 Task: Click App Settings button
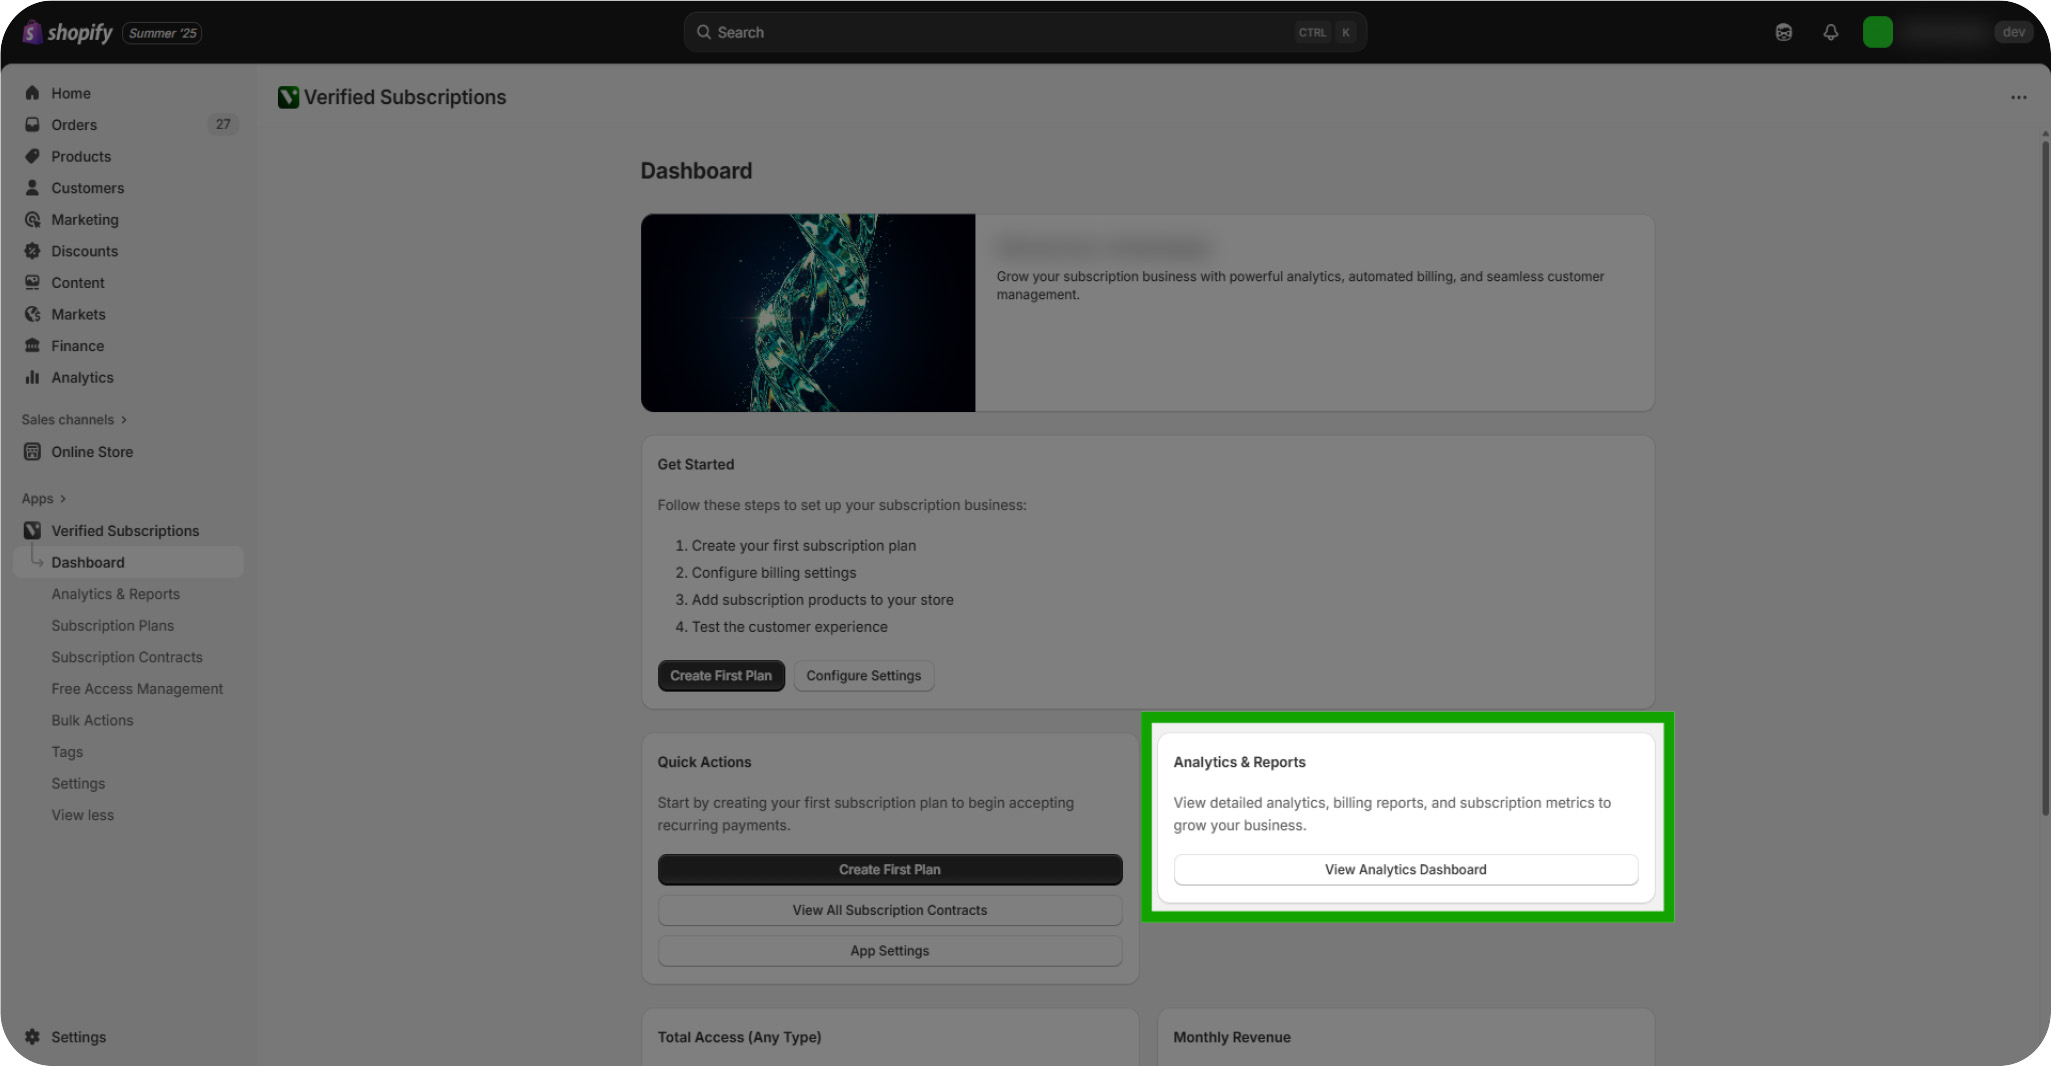889,951
